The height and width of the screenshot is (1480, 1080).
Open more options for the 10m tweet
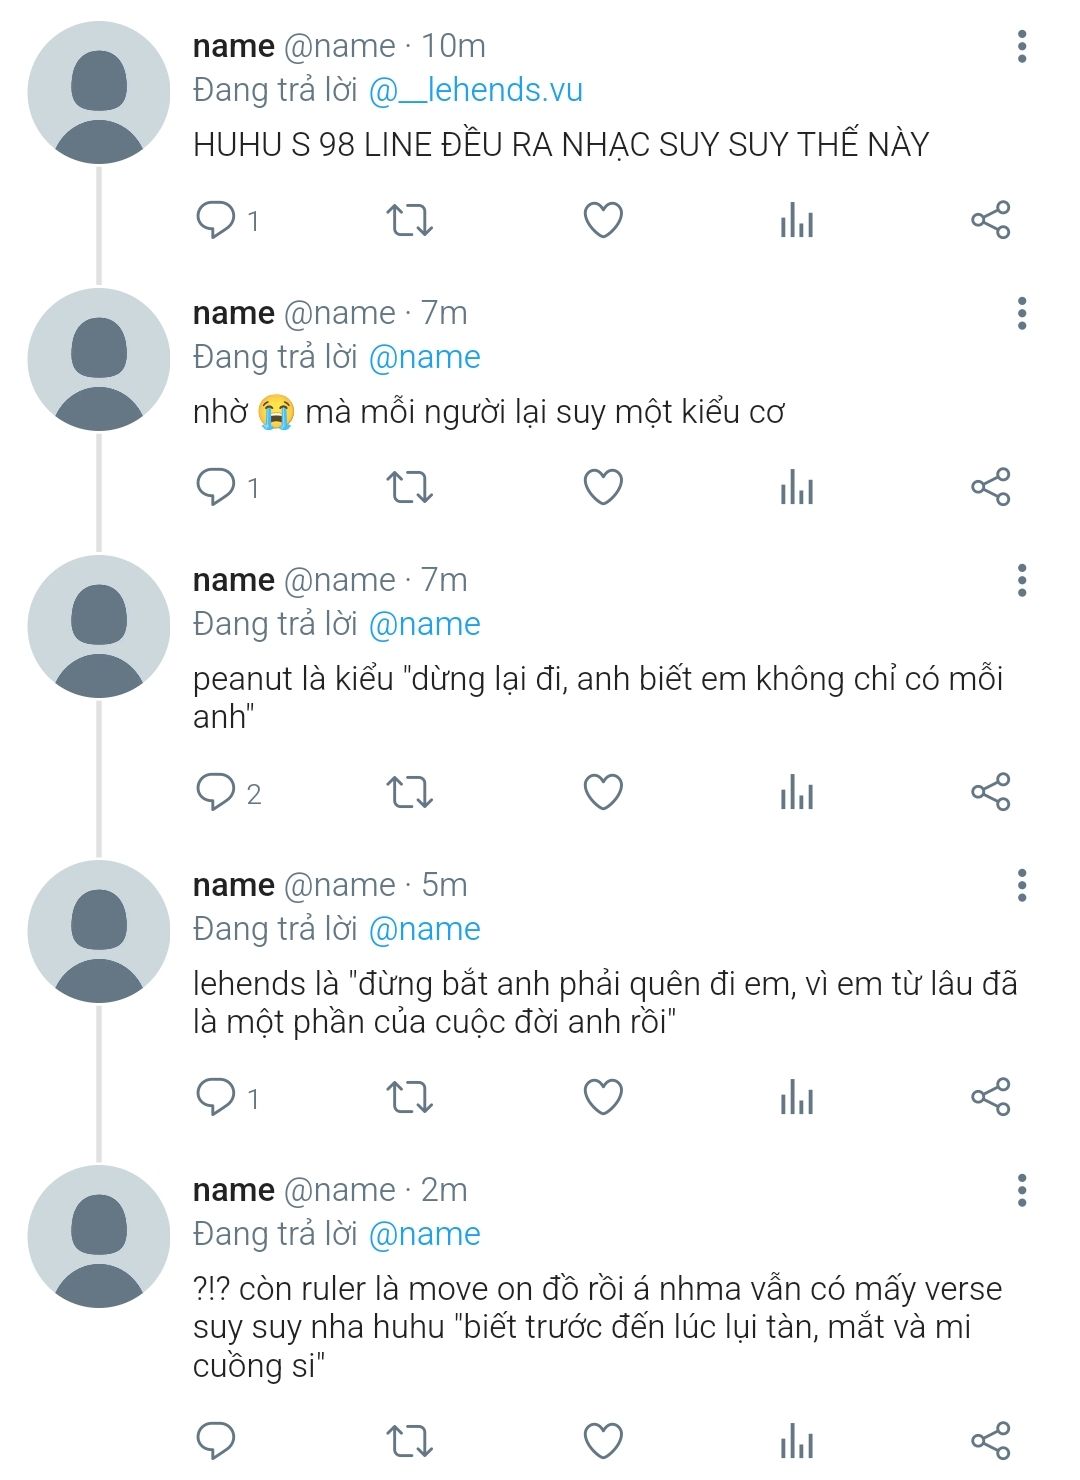click(x=1021, y=47)
